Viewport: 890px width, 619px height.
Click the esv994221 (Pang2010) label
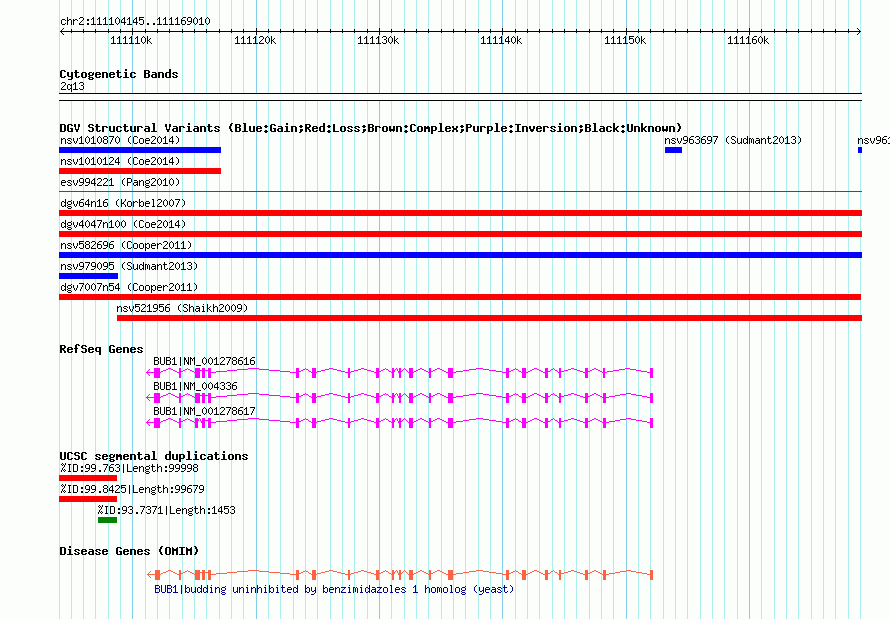[120, 182]
